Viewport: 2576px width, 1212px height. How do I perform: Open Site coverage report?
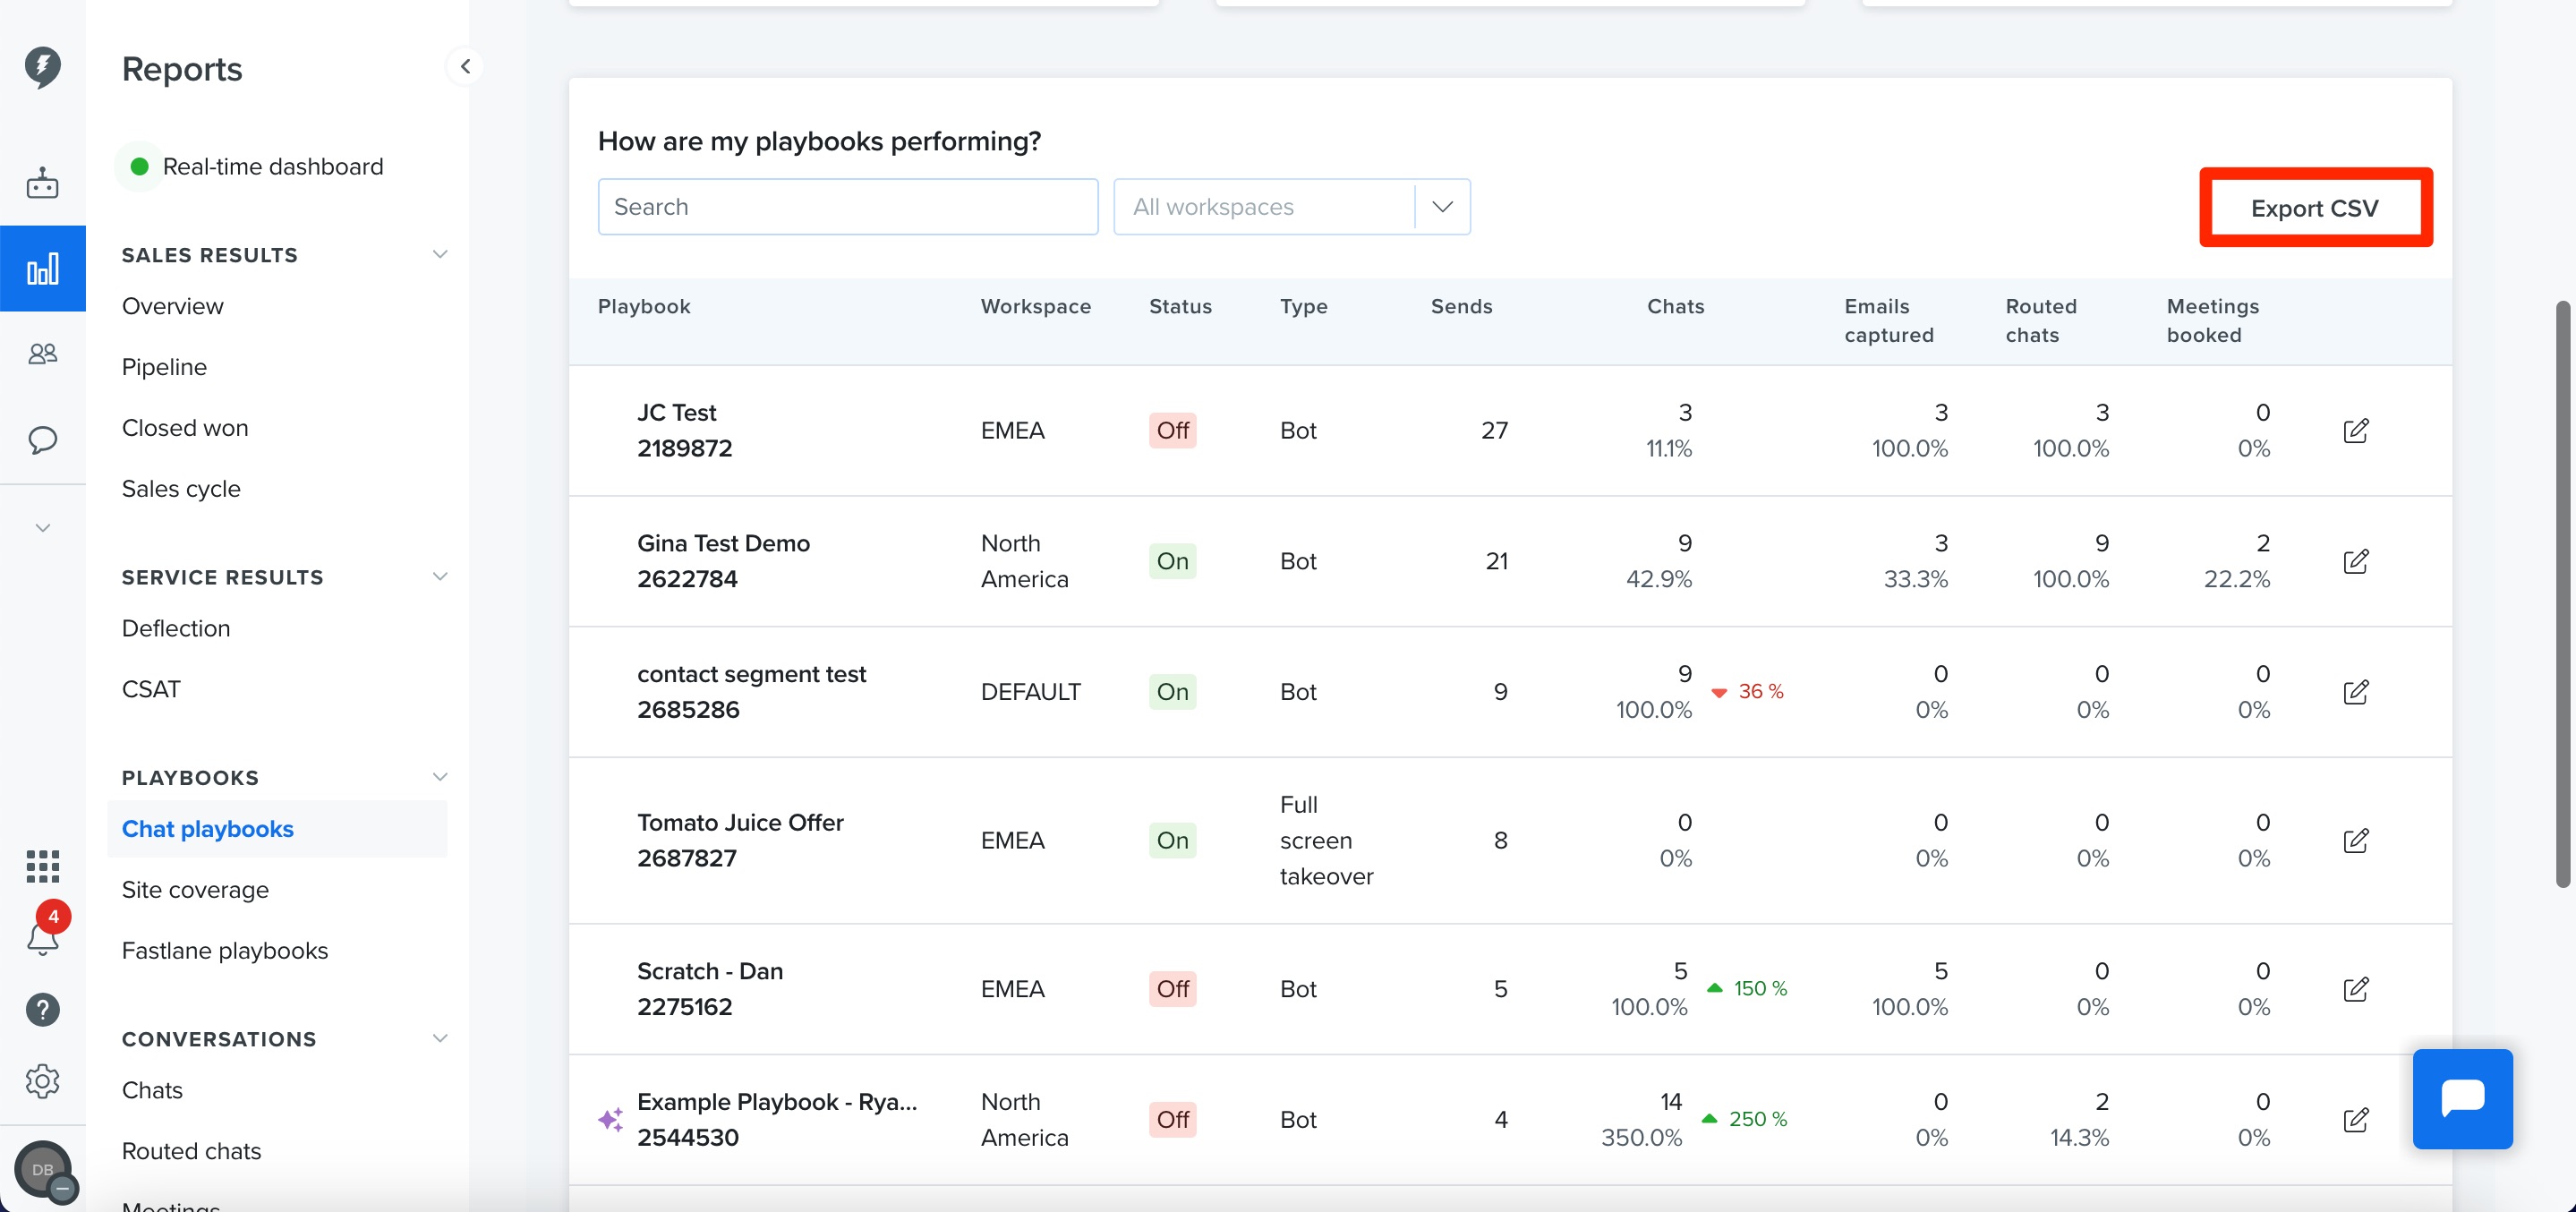coord(195,890)
